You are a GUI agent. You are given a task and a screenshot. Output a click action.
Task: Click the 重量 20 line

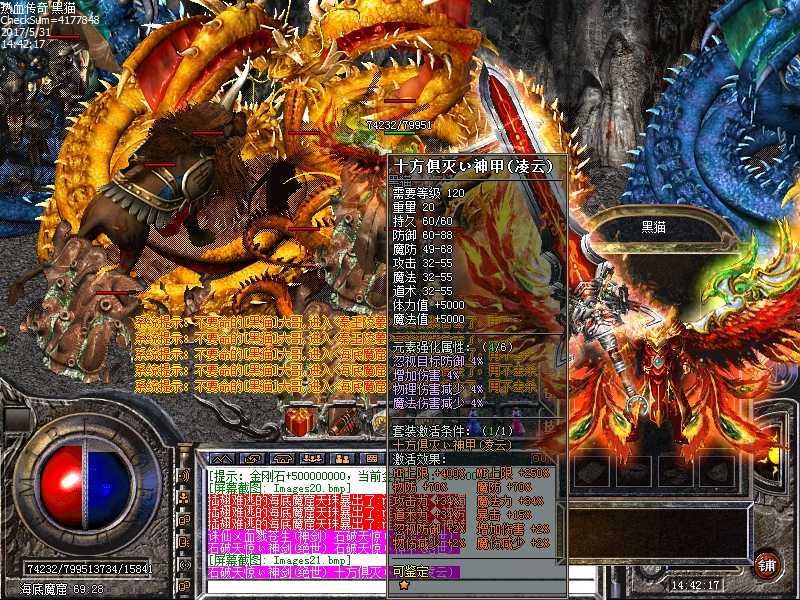tap(414, 207)
